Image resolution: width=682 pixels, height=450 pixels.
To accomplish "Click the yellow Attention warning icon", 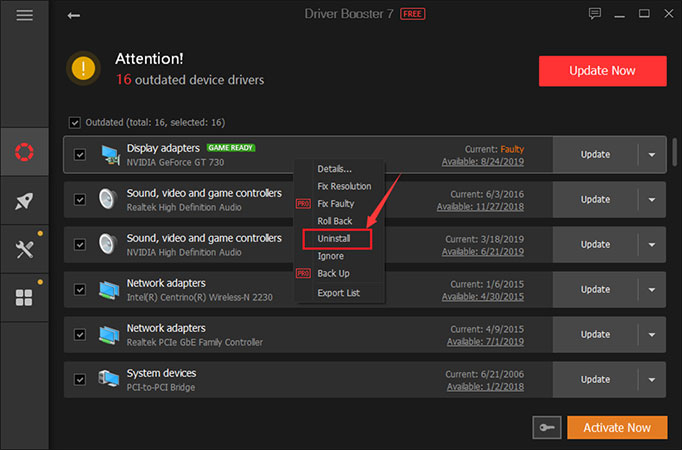I will pyautogui.click(x=84, y=68).
